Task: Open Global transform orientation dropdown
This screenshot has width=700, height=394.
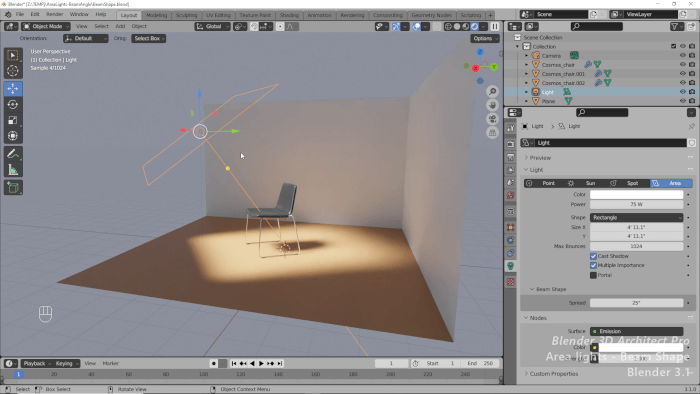Action: (212, 27)
